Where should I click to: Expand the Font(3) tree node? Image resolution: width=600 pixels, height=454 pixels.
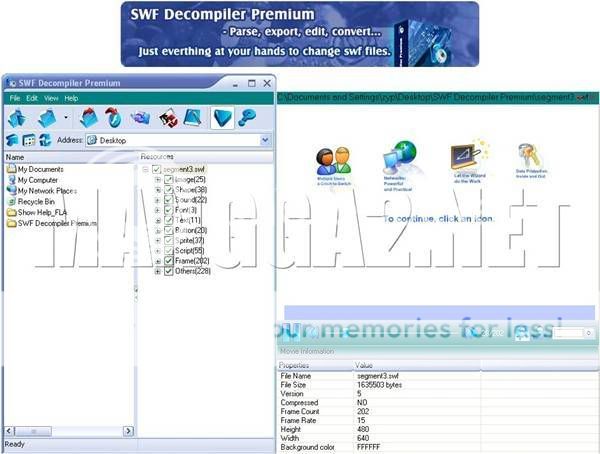(158, 210)
